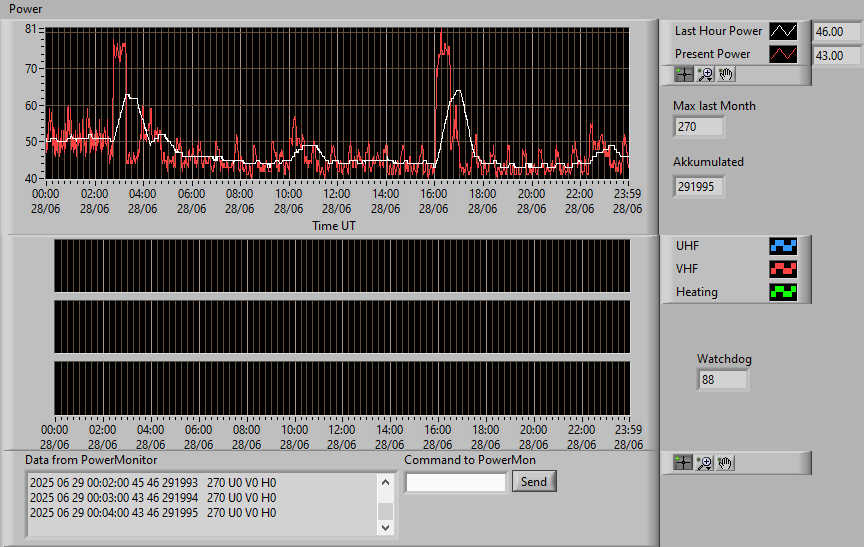Activate the zoom tool on lower graph palette
Screen dimensions: 864x547
(x=704, y=463)
